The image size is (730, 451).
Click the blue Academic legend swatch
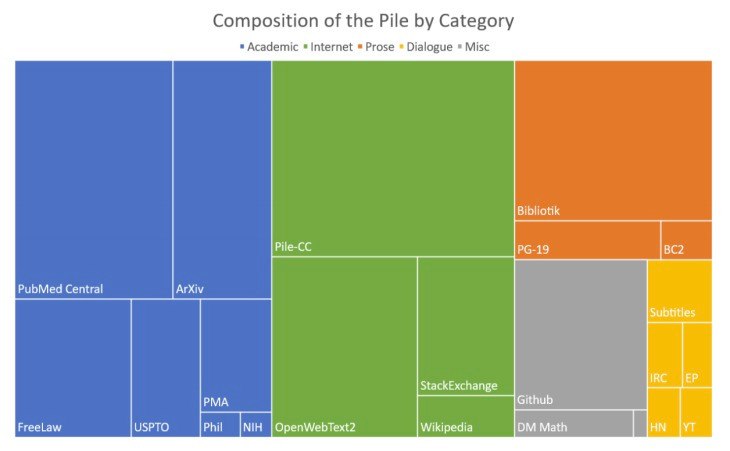pos(241,47)
